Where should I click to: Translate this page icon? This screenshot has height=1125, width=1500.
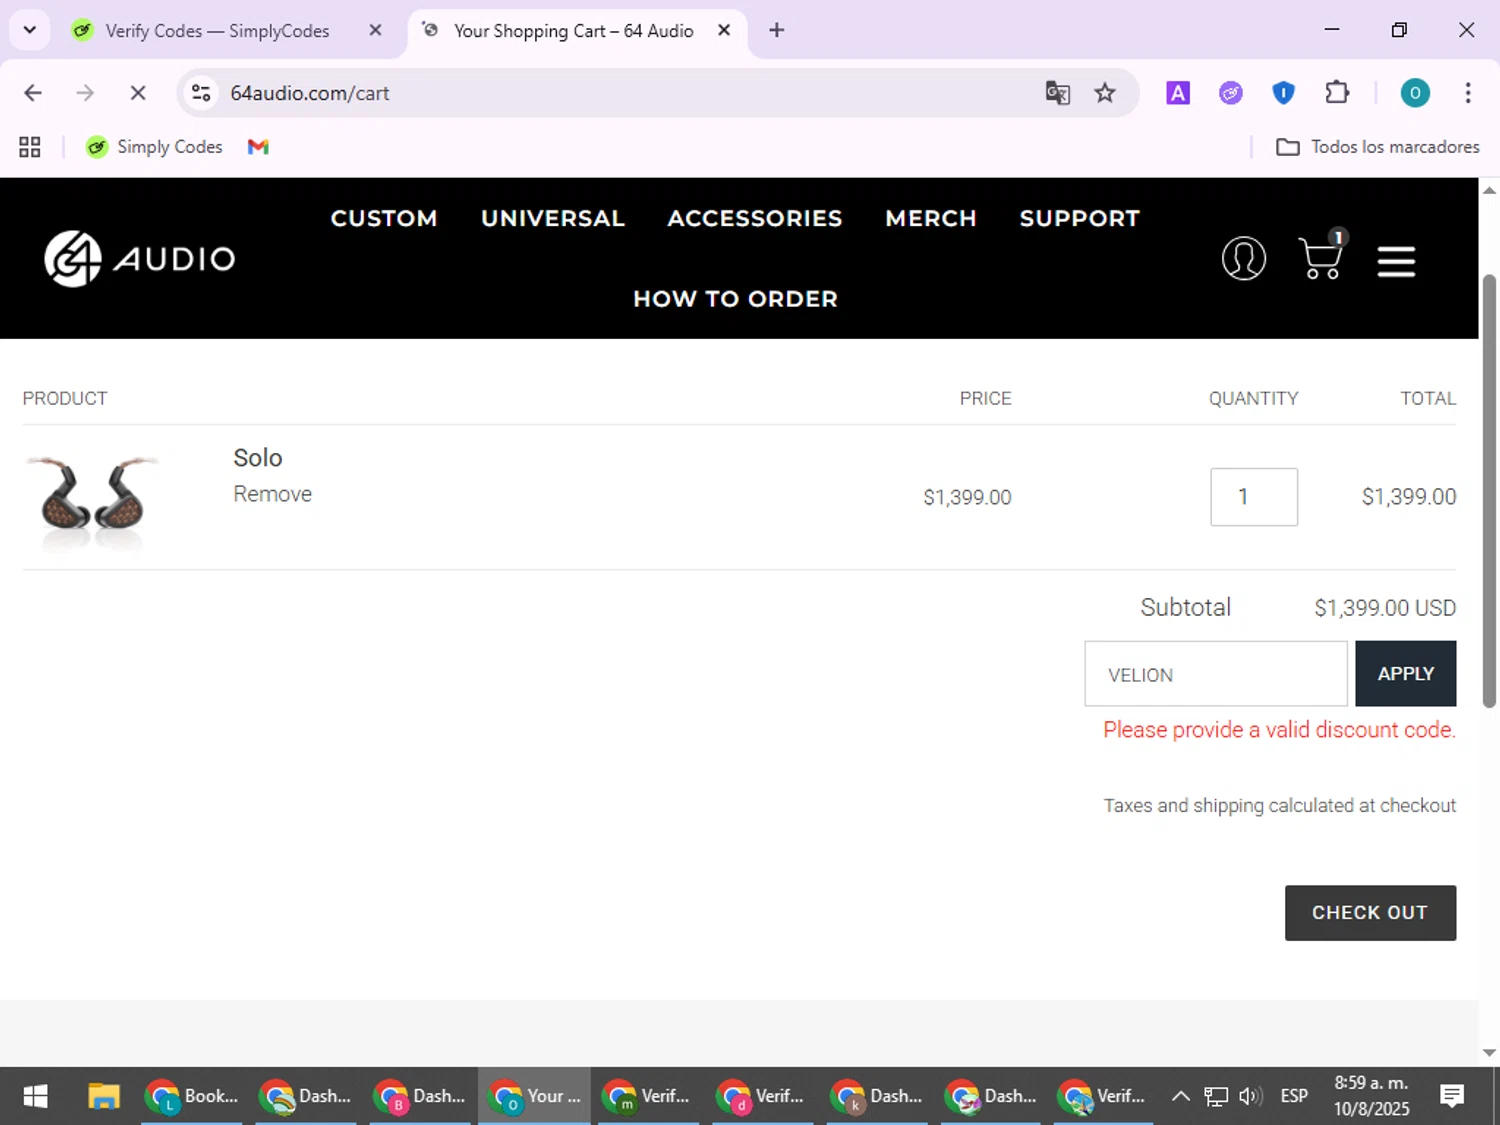point(1057,93)
